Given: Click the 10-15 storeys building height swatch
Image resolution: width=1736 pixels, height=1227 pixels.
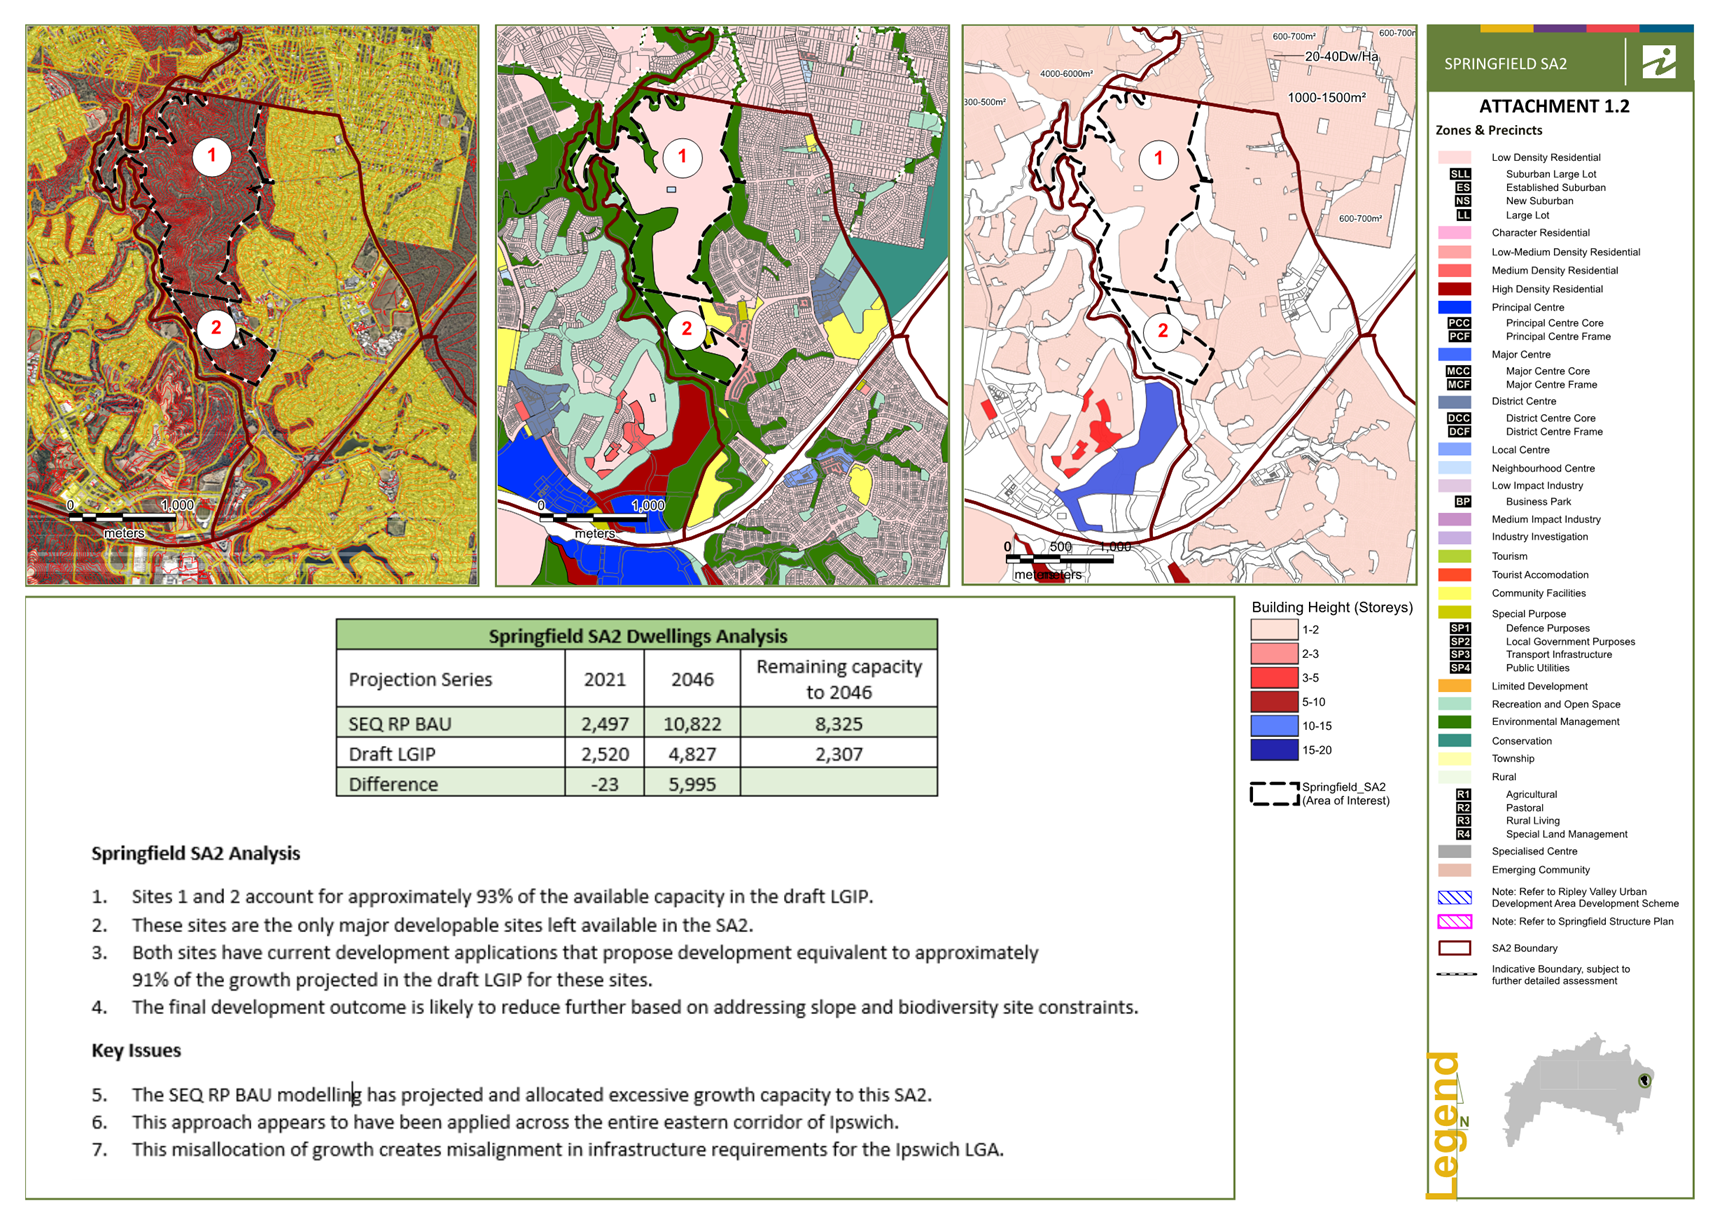Looking at the screenshot, I should (x=1274, y=726).
